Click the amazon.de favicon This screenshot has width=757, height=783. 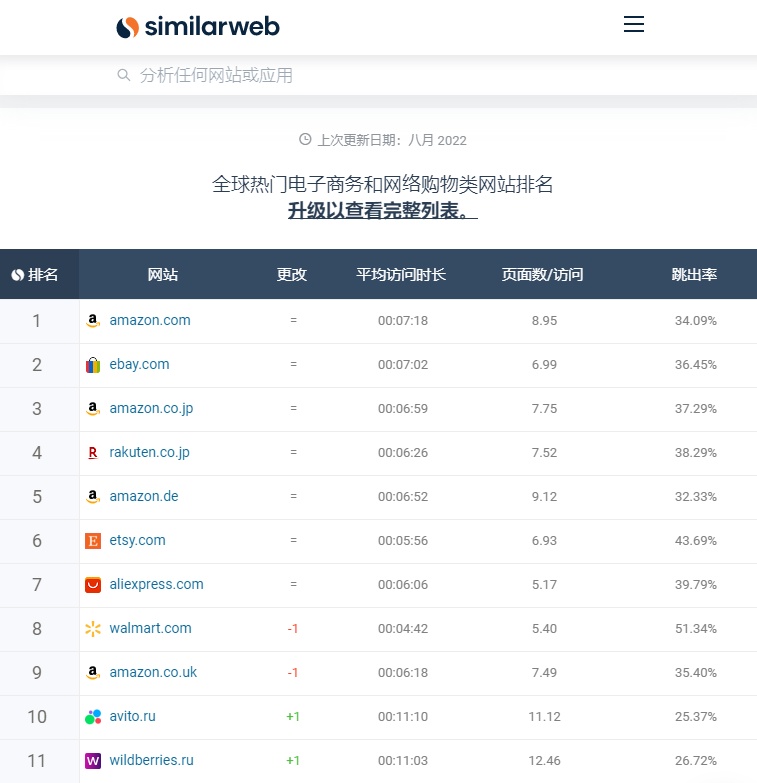(x=93, y=496)
